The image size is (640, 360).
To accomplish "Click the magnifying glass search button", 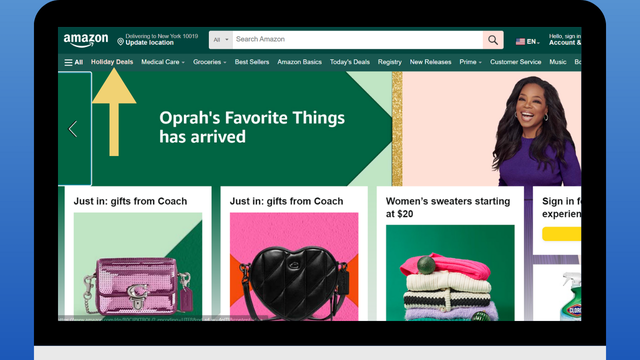I will pyautogui.click(x=493, y=40).
